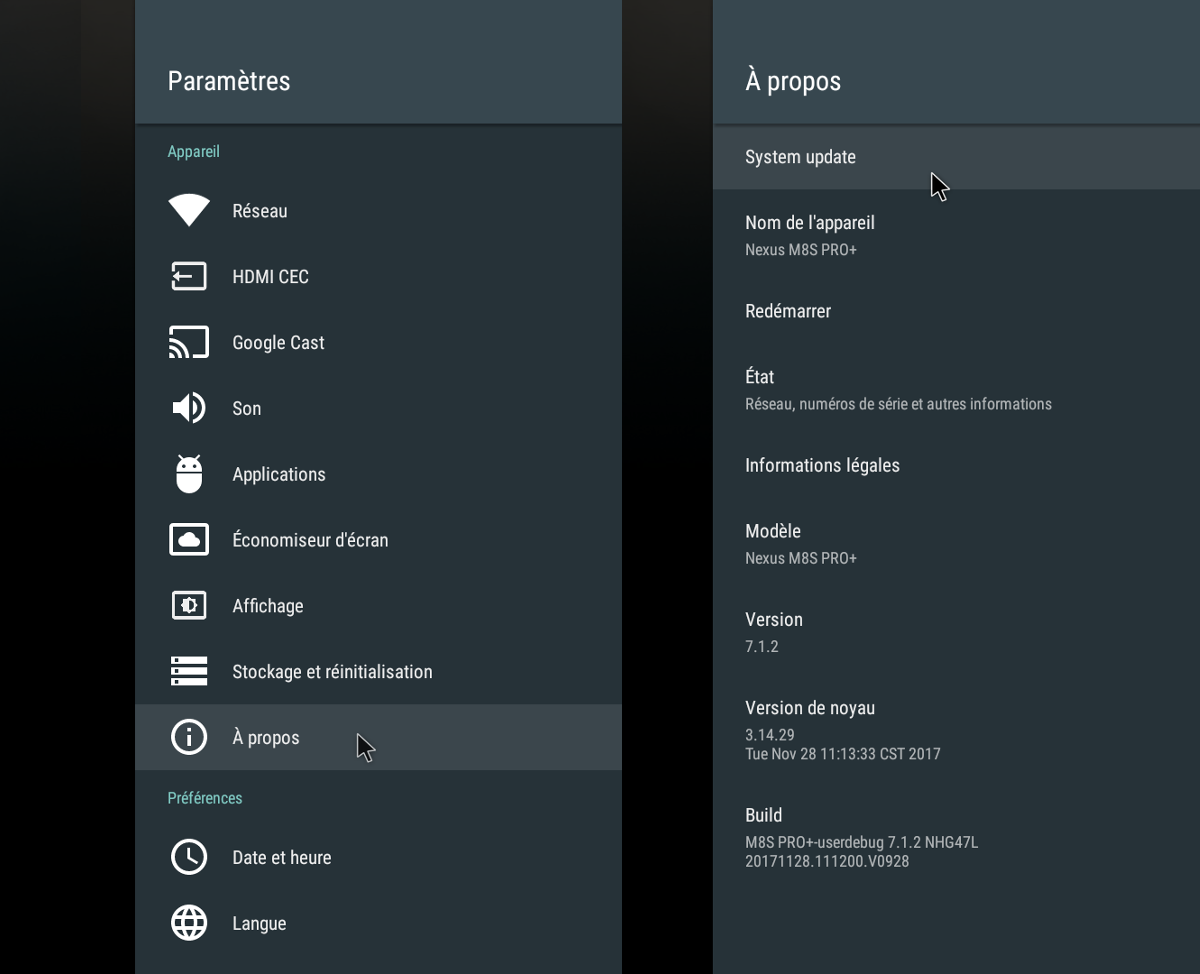The image size is (1200, 974).
Task: Click the info icon beside À propos
Action: [189, 737]
